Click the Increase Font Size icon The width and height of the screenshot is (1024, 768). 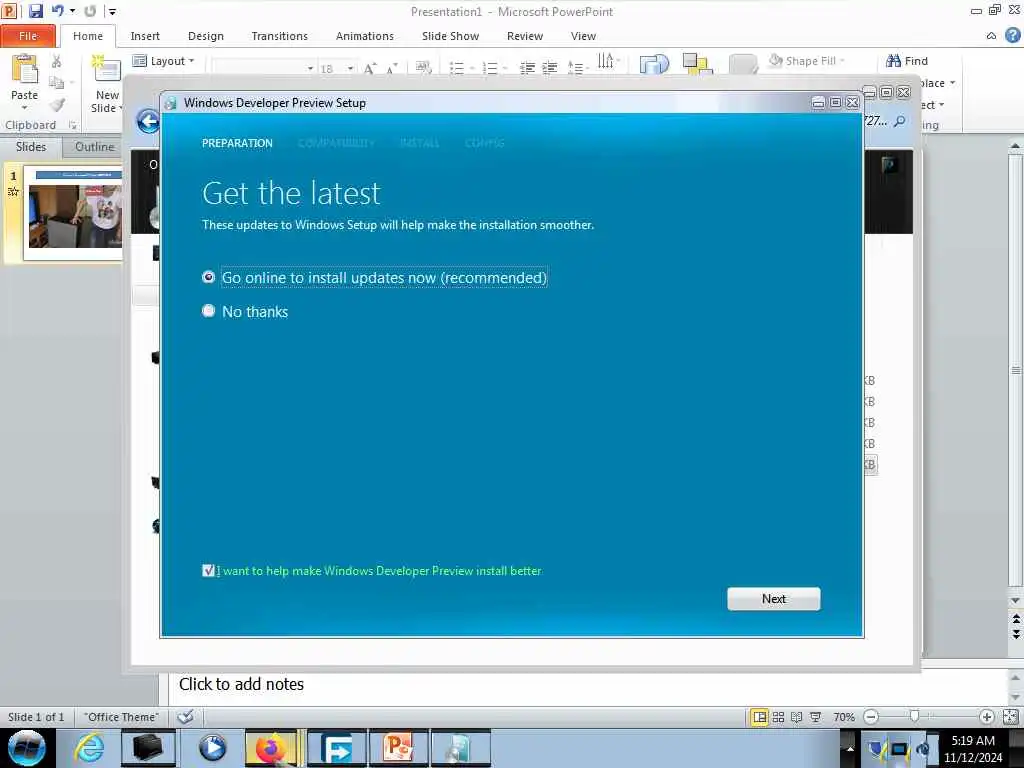coord(370,68)
